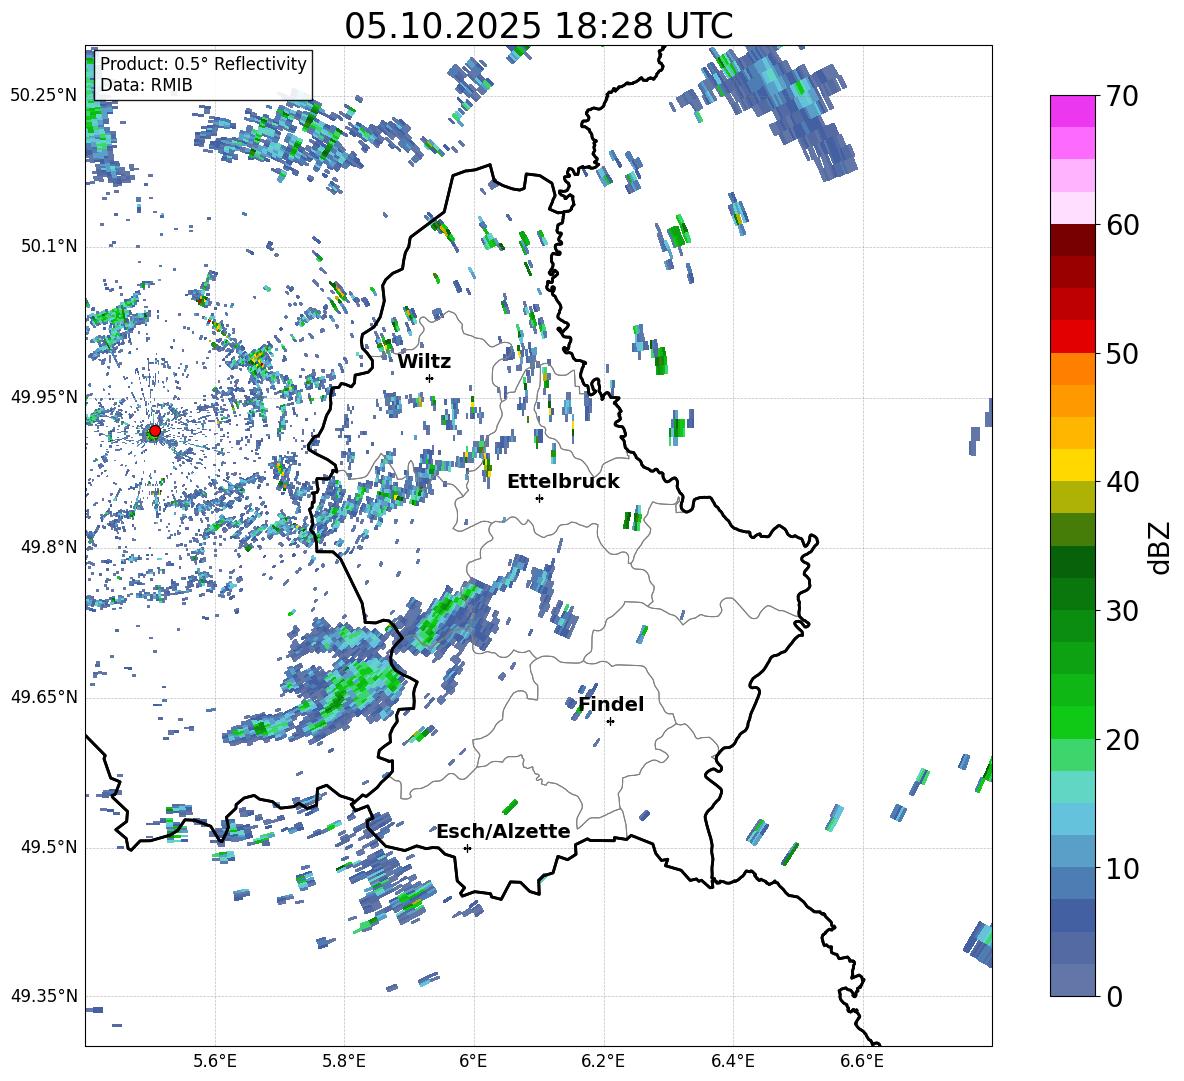Click the 50.25°N latitude label
This screenshot has height=1081, width=1184.
click(43, 96)
